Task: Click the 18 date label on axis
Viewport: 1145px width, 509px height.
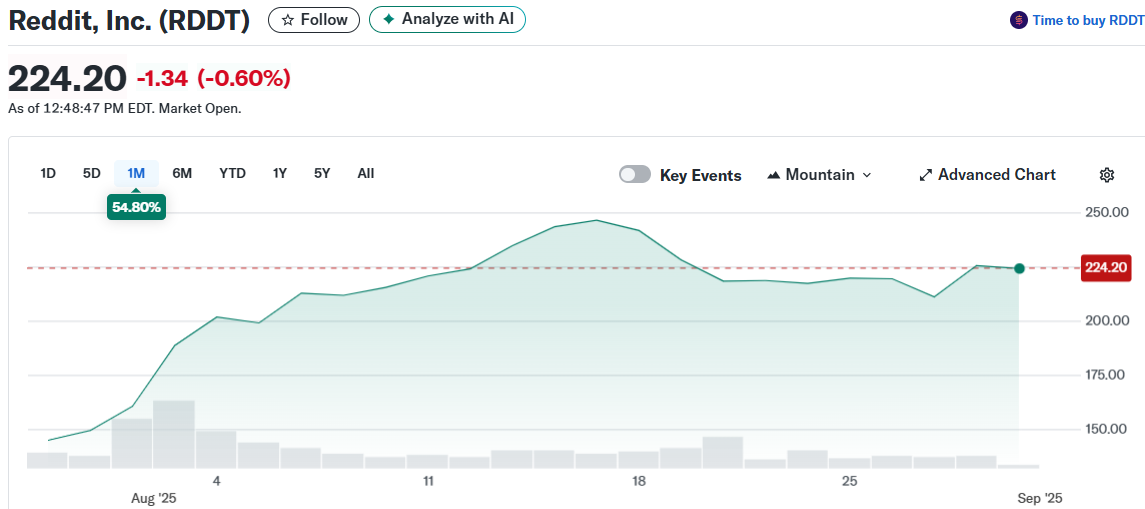Action: click(639, 481)
